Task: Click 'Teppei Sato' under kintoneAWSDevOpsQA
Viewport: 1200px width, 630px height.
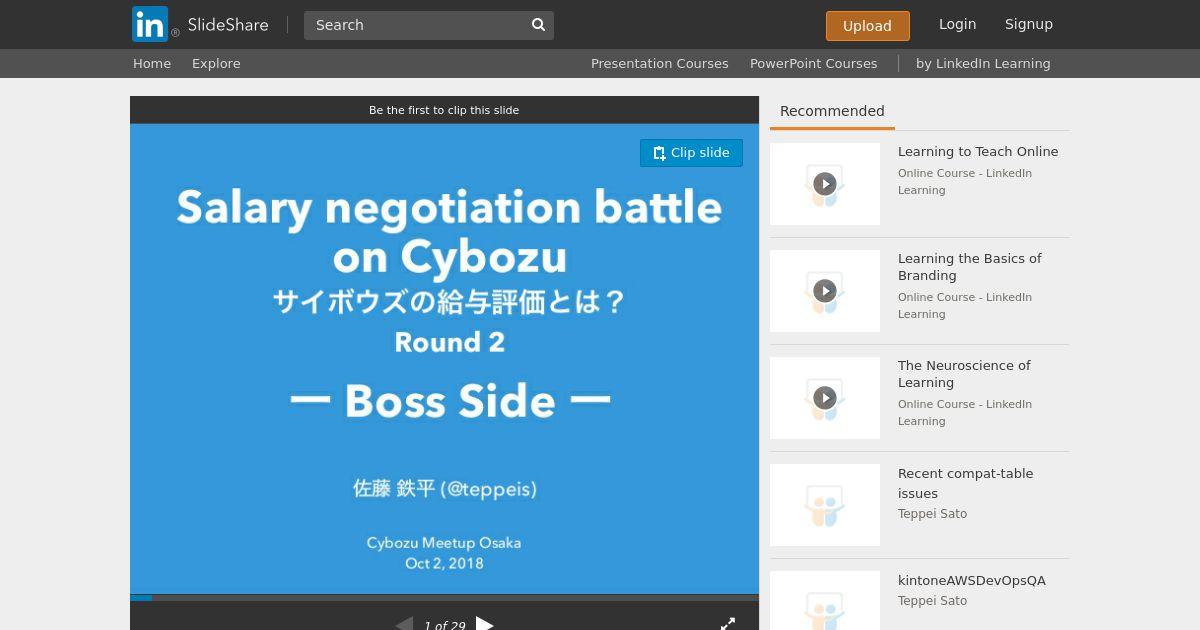Action: coord(932,601)
